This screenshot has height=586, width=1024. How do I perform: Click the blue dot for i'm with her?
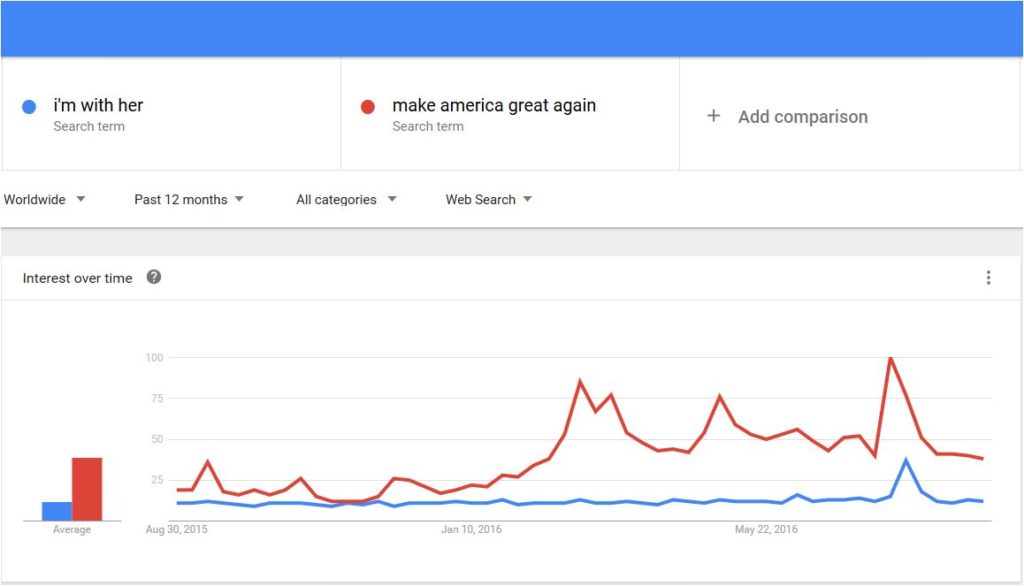[29, 106]
